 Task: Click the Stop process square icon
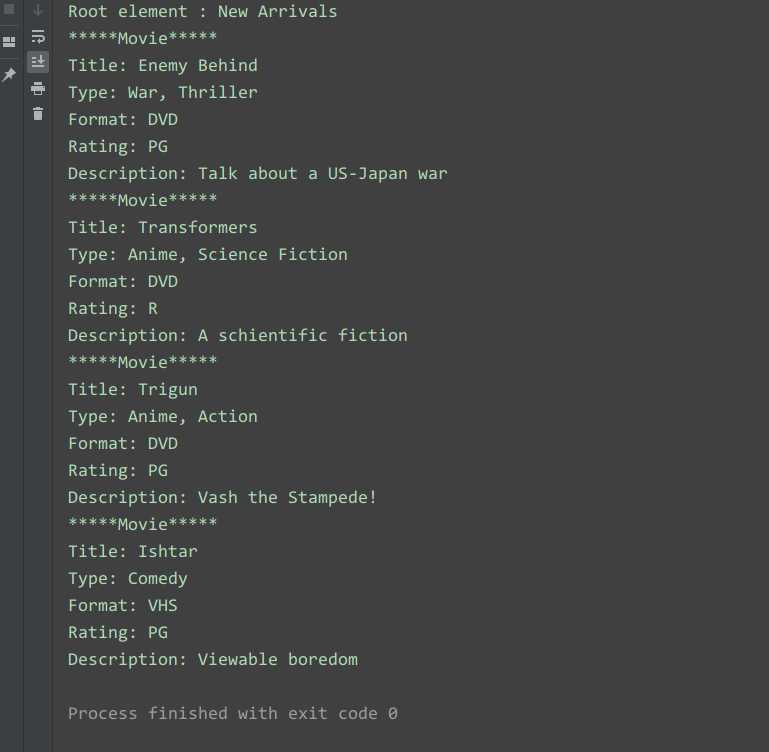pyautogui.click(x=9, y=8)
